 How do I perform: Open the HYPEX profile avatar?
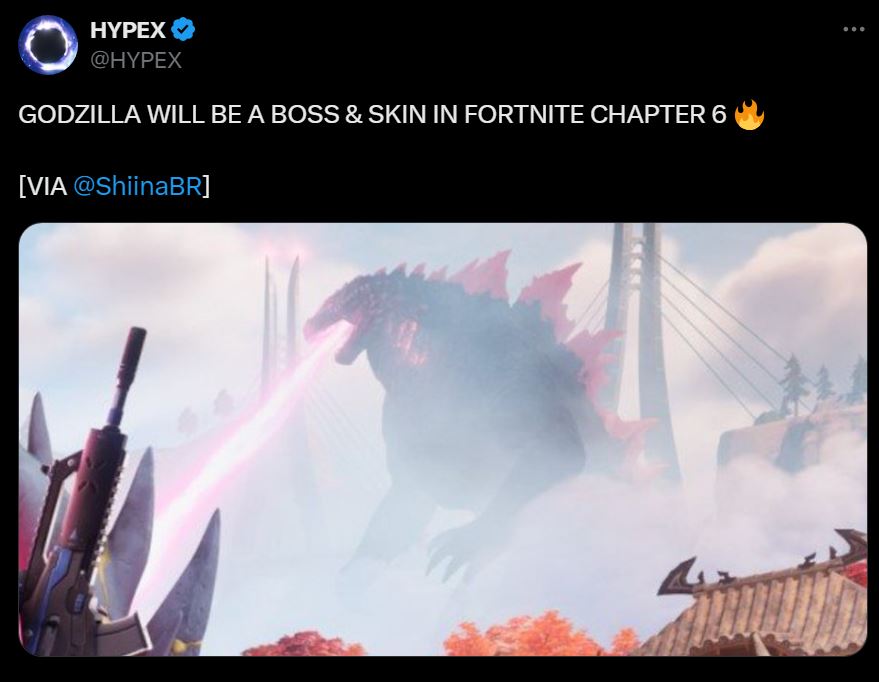pos(48,45)
